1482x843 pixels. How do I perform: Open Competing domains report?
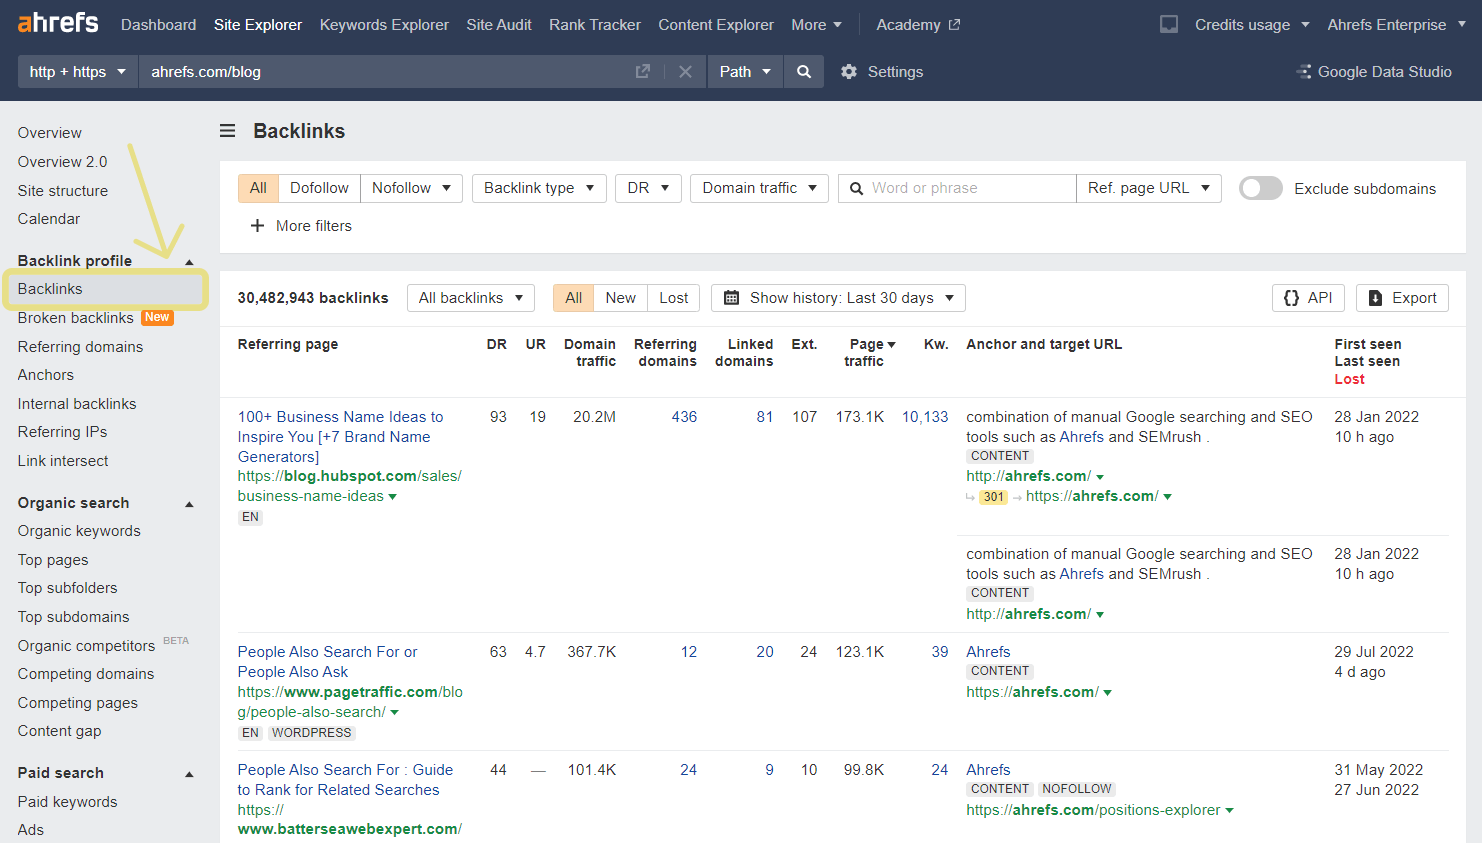[85, 674]
